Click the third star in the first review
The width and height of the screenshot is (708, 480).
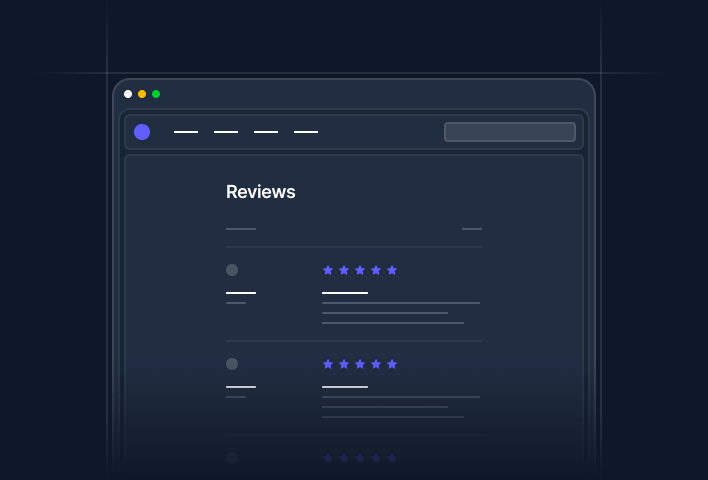coord(360,270)
